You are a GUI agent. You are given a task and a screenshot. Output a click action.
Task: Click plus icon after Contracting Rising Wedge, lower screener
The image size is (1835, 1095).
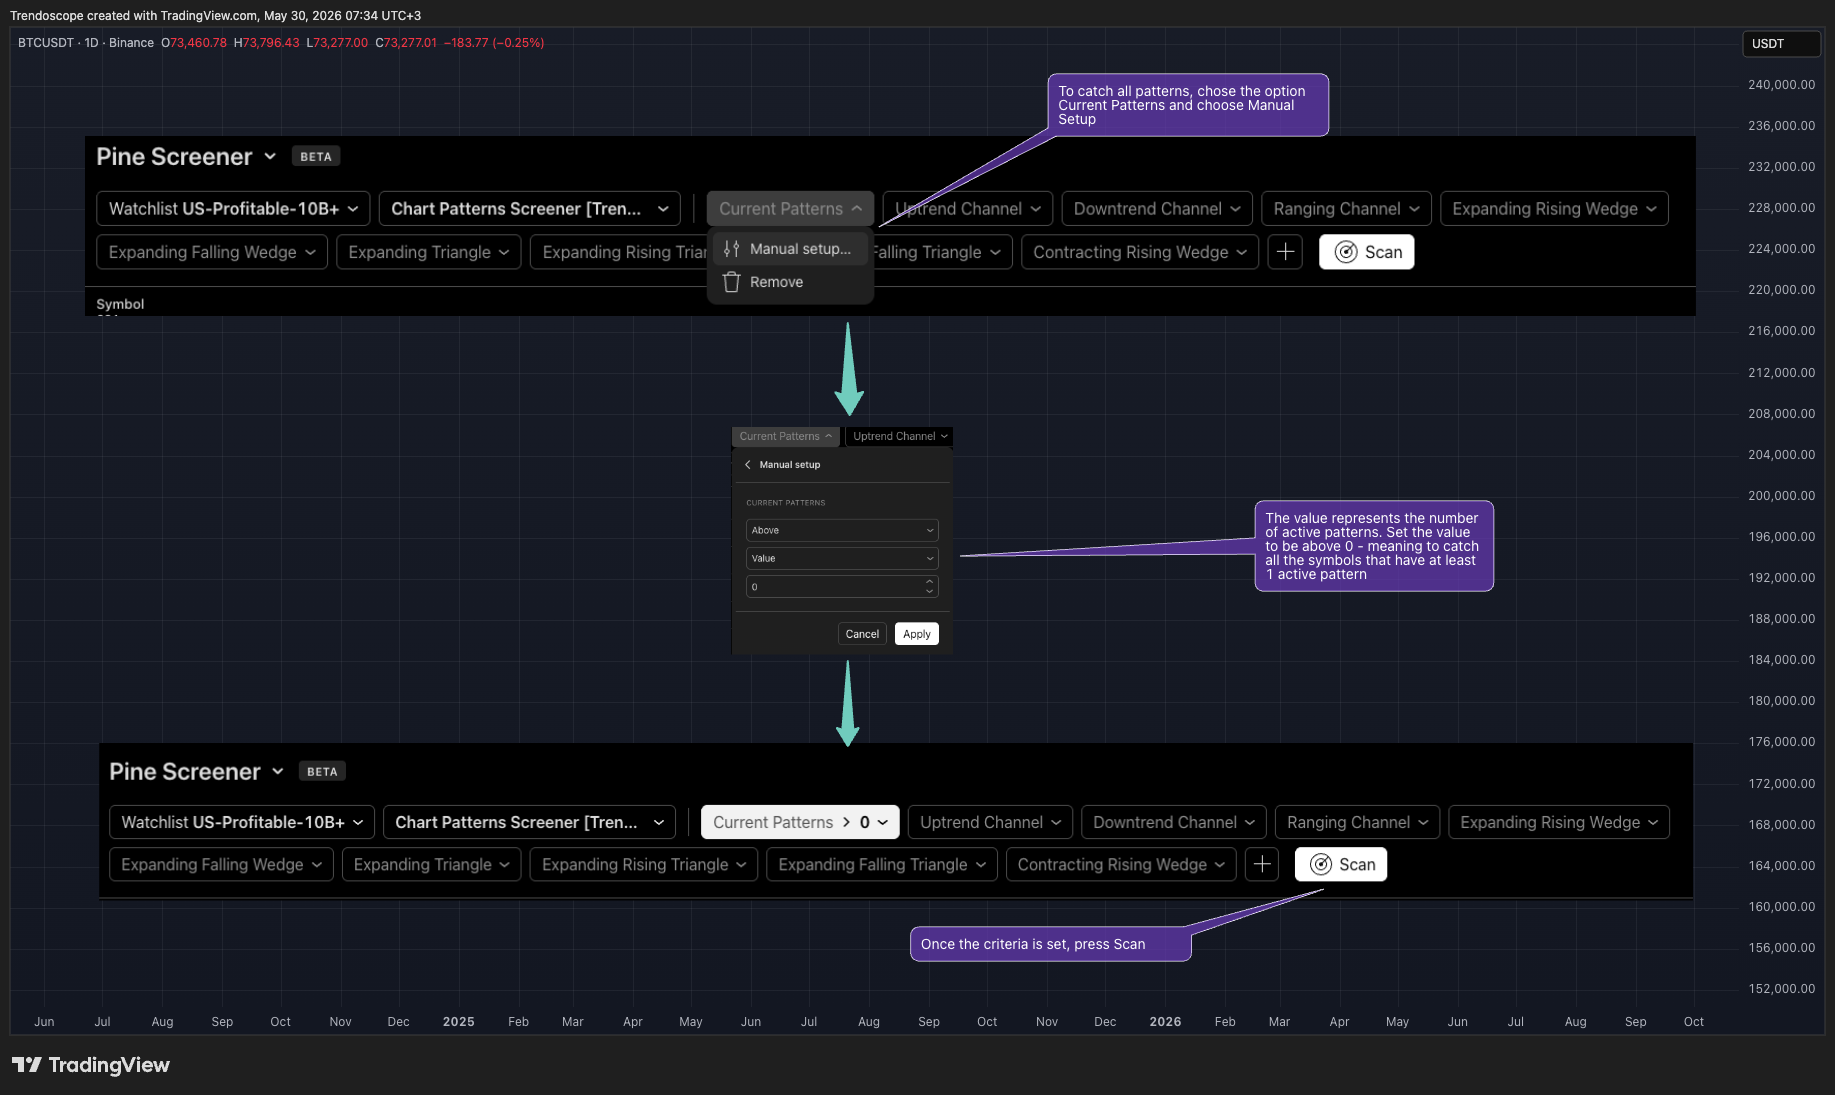coord(1262,864)
